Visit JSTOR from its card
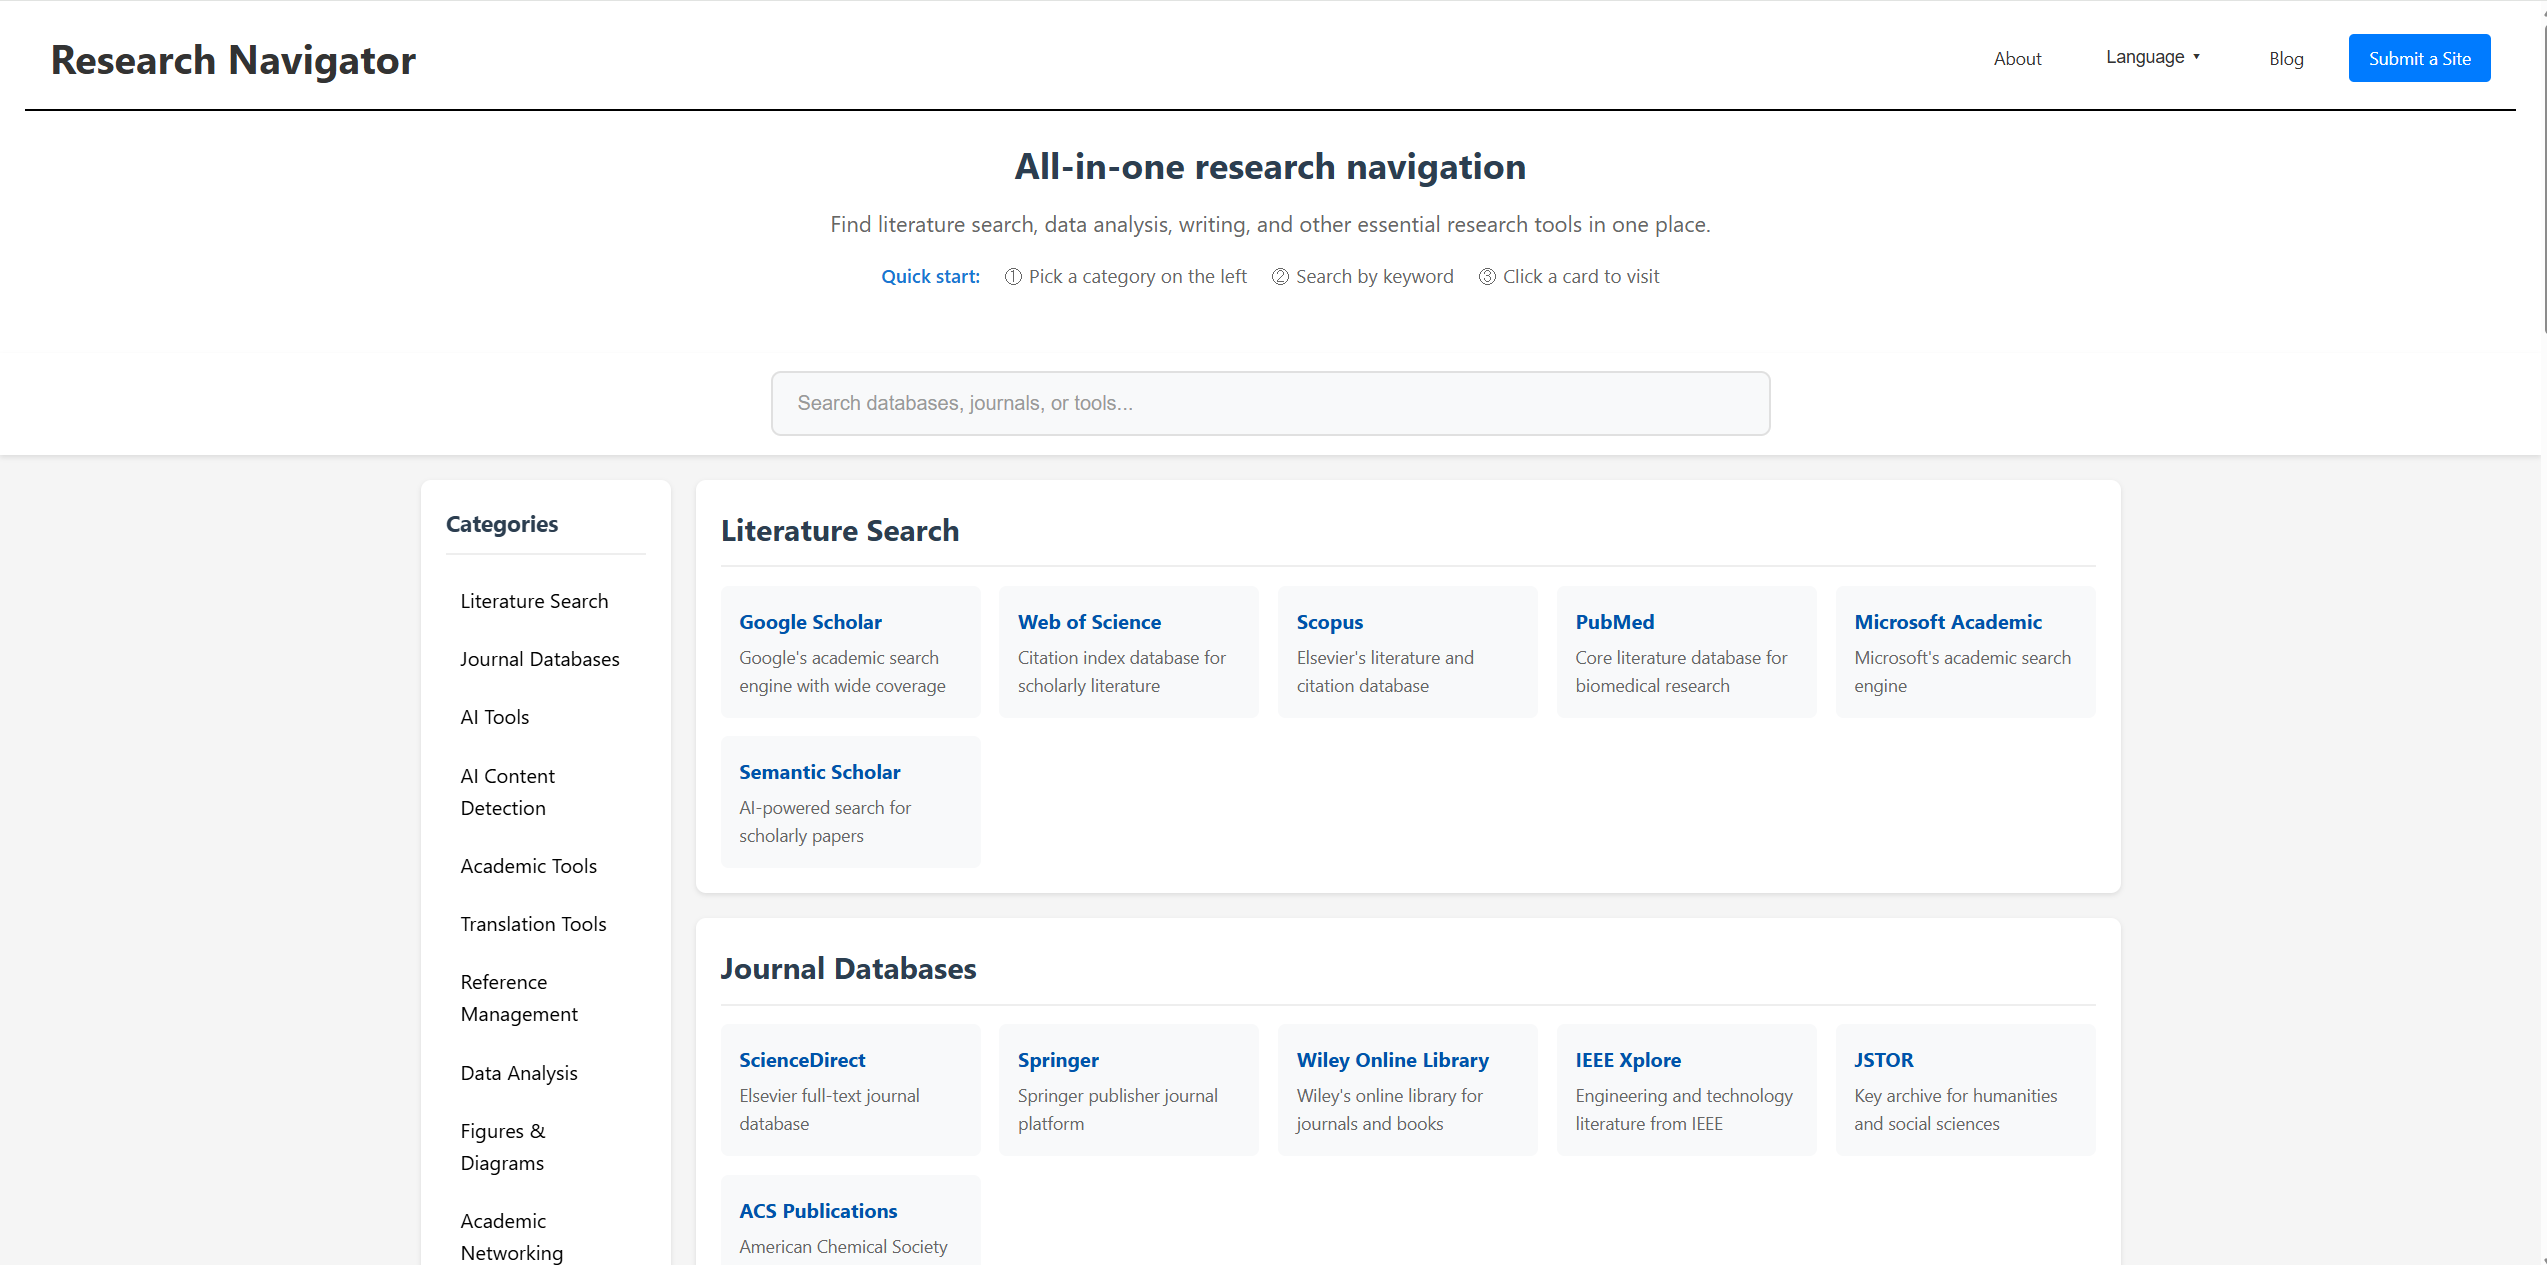This screenshot has height=1265, width=2547. [x=1883, y=1059]
